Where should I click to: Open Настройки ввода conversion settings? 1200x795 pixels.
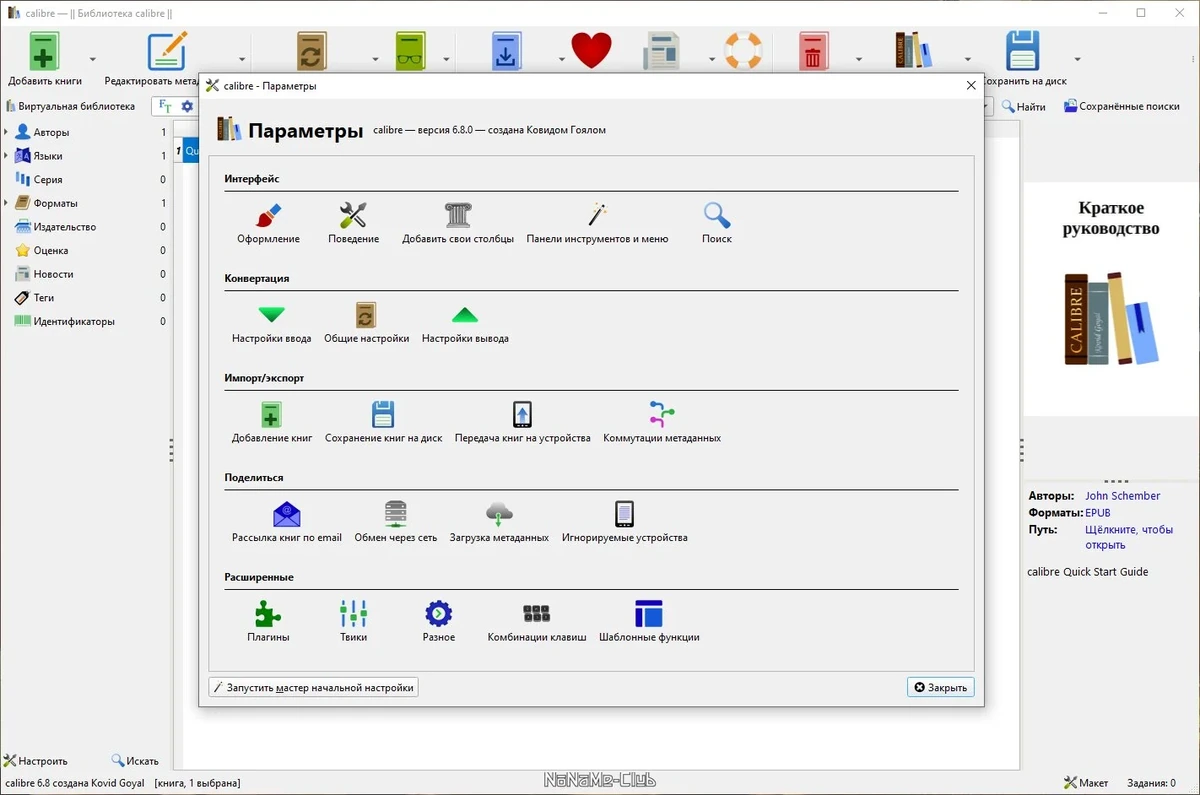(x=271, y=323)
